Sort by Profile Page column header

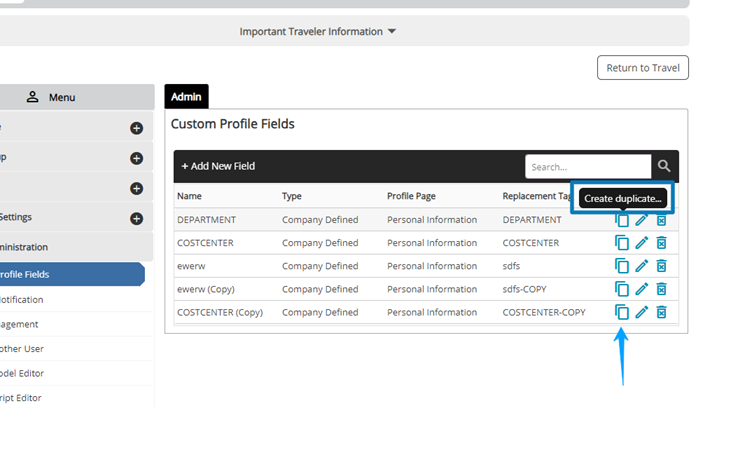[411, 196]
